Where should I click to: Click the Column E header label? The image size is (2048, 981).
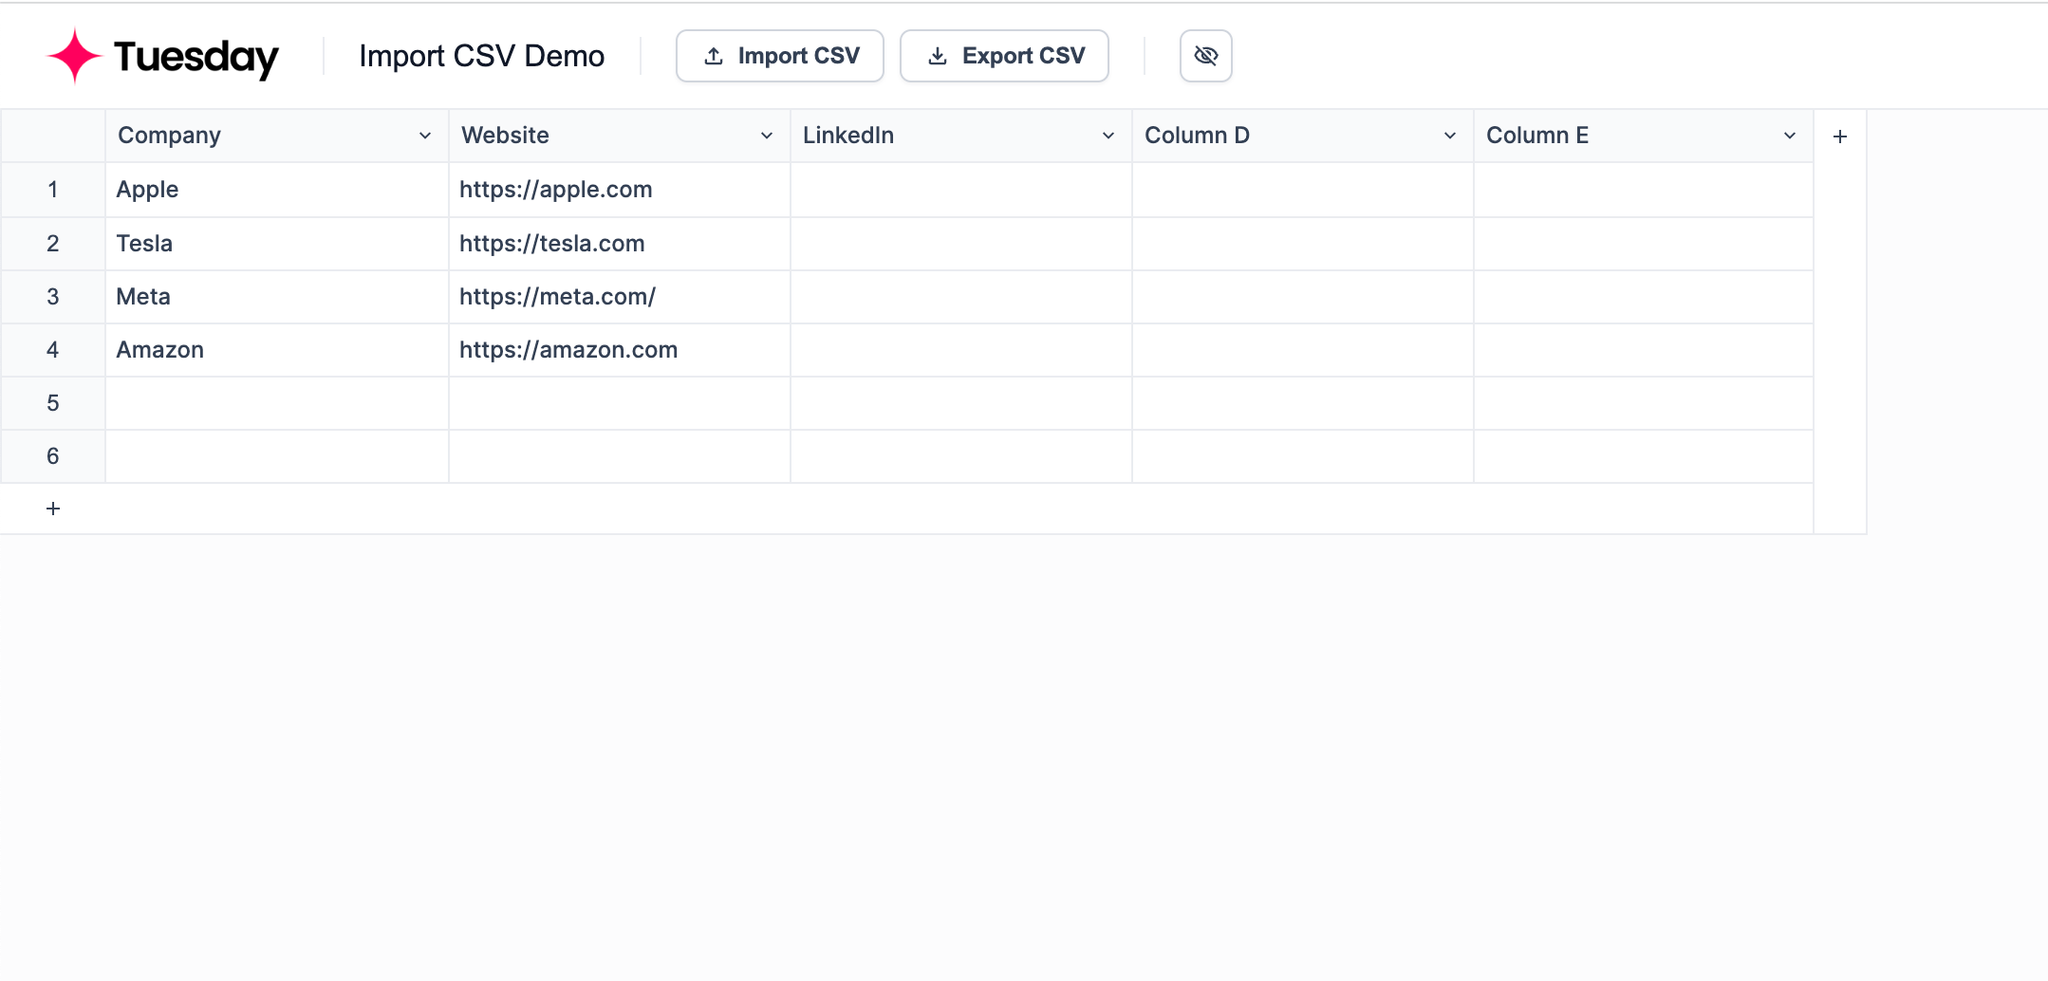1537,136
